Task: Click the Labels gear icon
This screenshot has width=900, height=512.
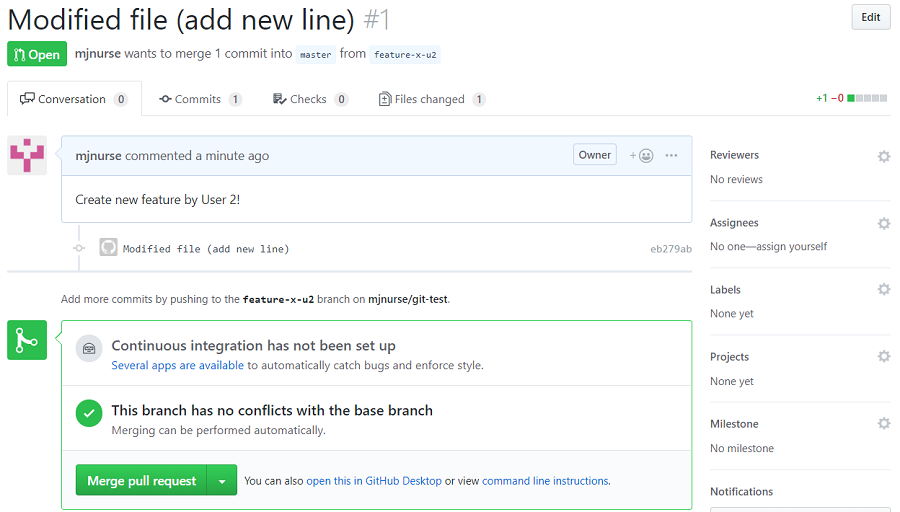Action: (x=883, y=290)
